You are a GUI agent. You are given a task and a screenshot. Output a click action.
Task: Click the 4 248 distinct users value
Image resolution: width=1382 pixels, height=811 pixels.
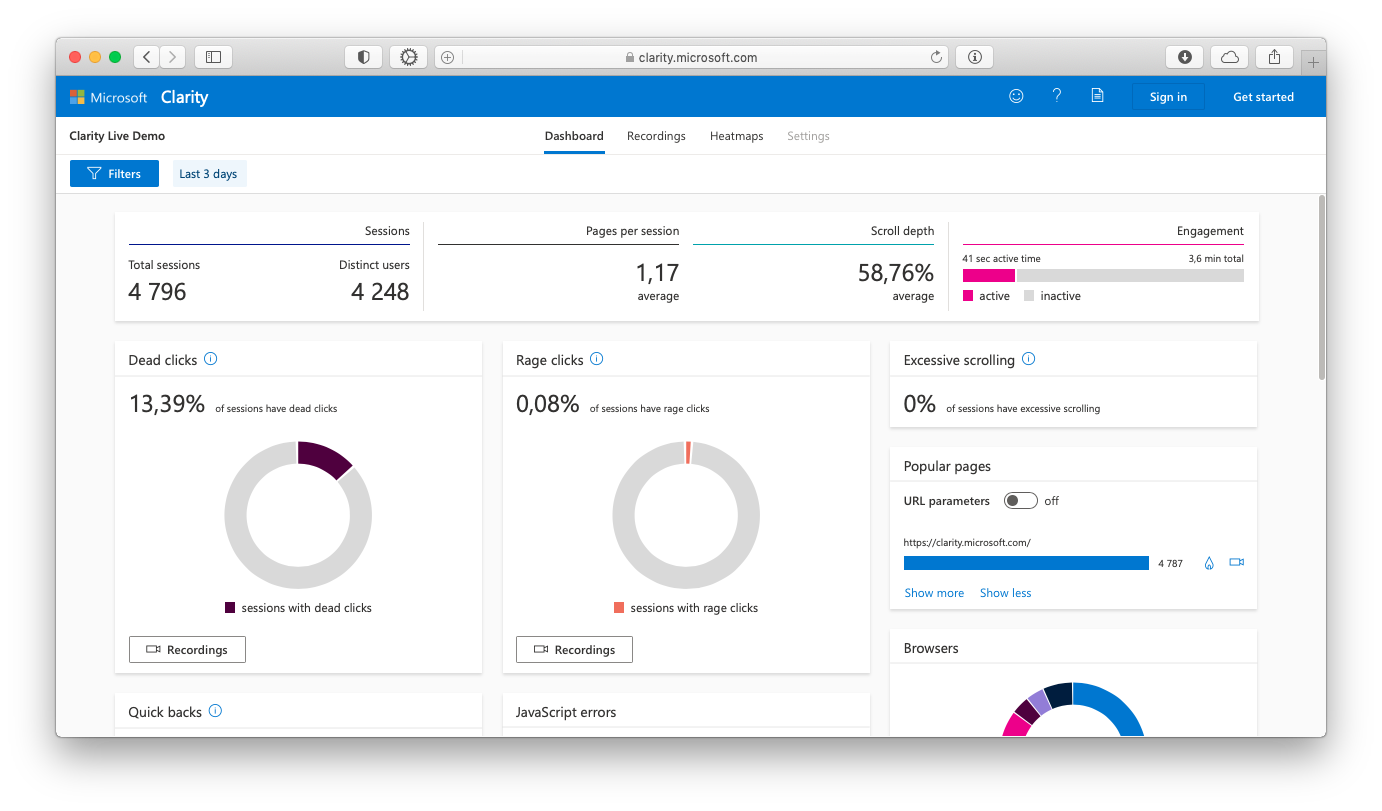point(380,291)
